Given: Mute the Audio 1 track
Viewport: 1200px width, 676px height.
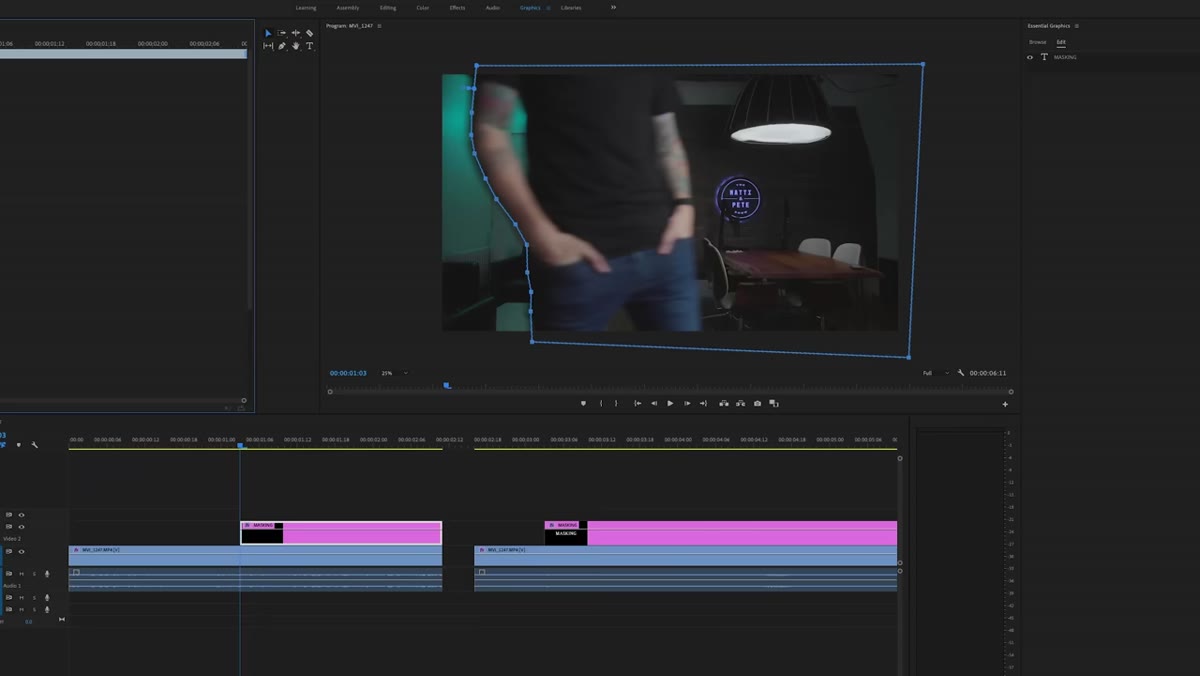Looking at the screenshot, I should 21,573.
